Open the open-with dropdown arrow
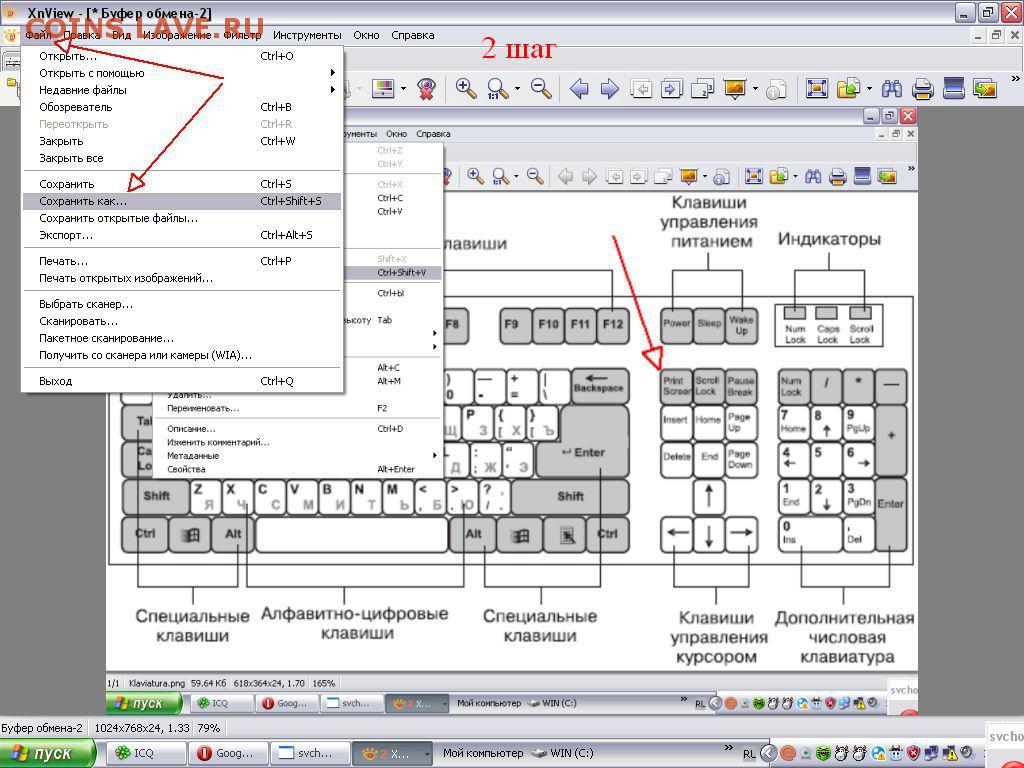The height and width of the screenshot is (768, 1024). (869, 89)
